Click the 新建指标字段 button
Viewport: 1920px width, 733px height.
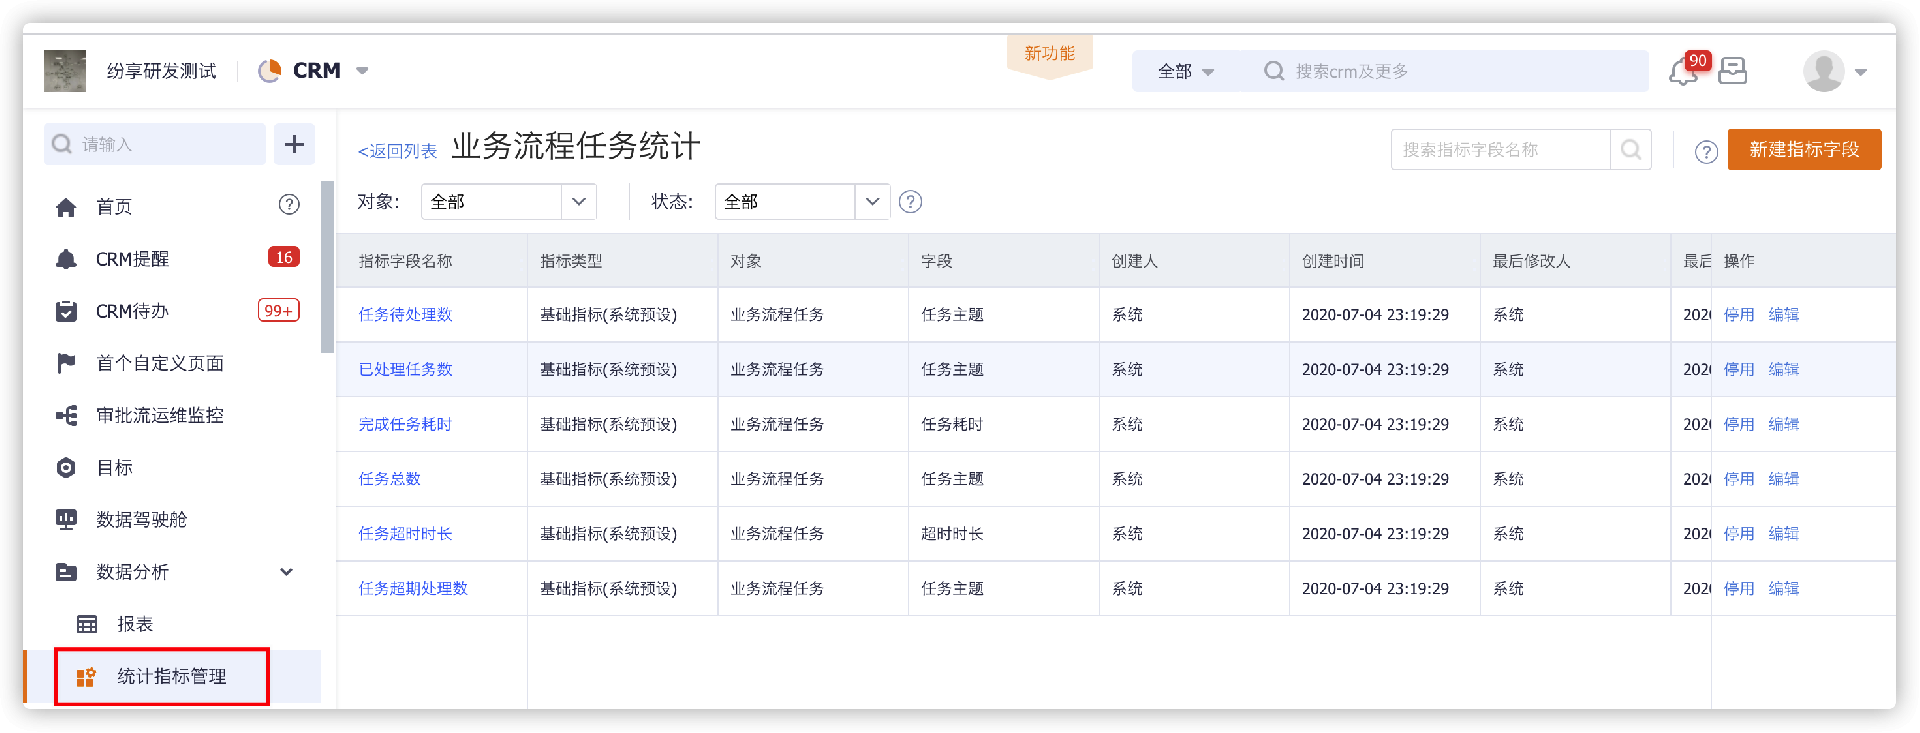coord(1804,149)
